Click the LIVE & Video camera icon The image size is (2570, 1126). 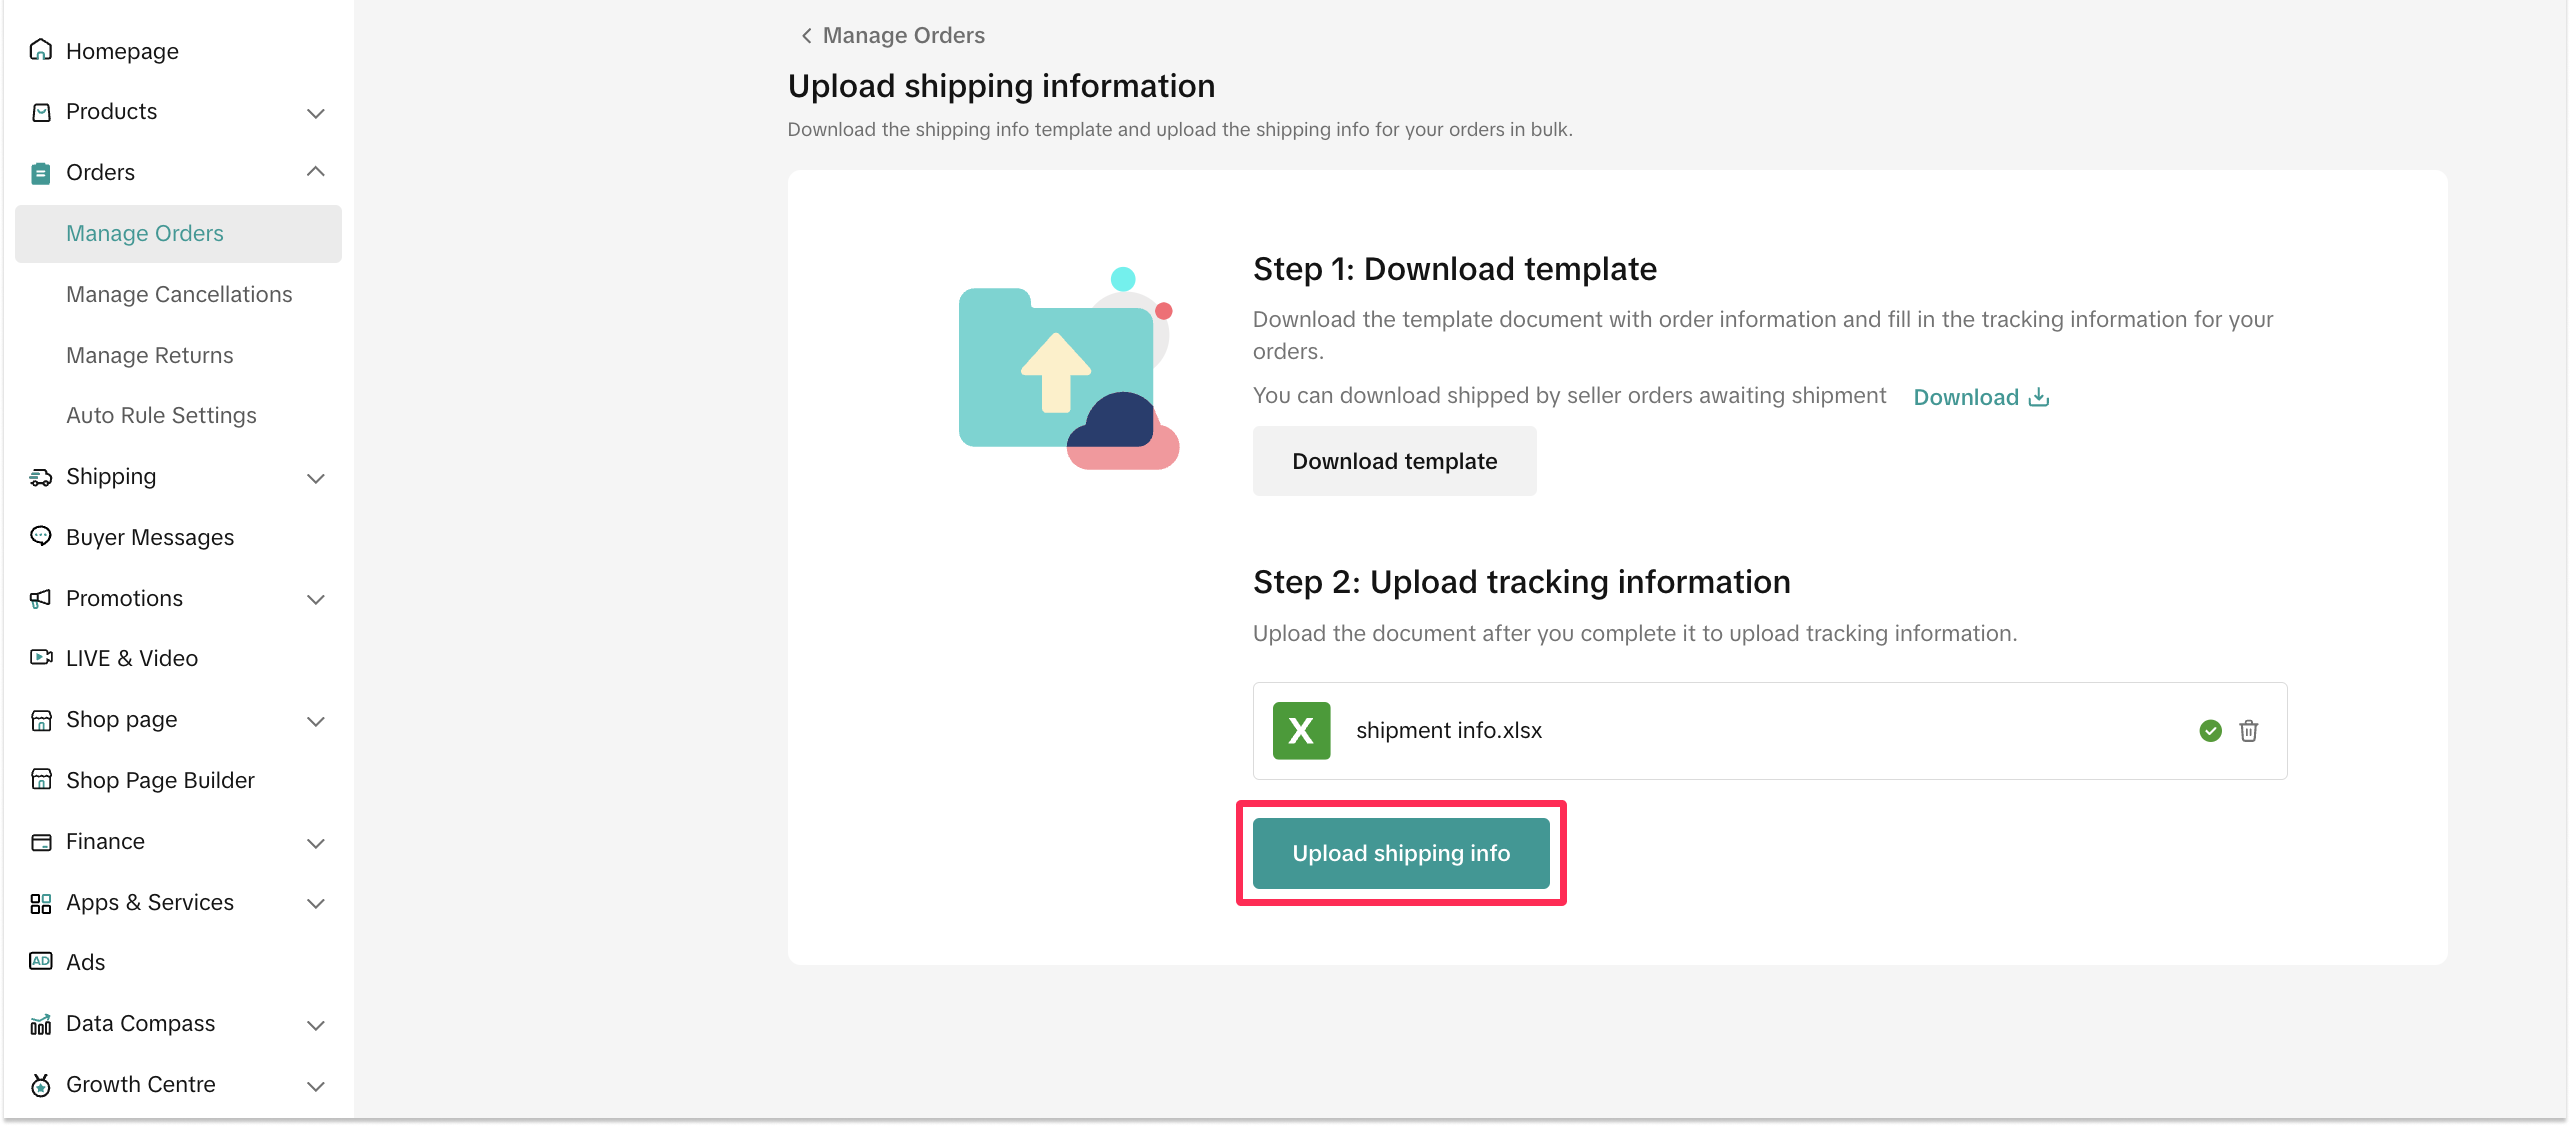tap(41, 658)
